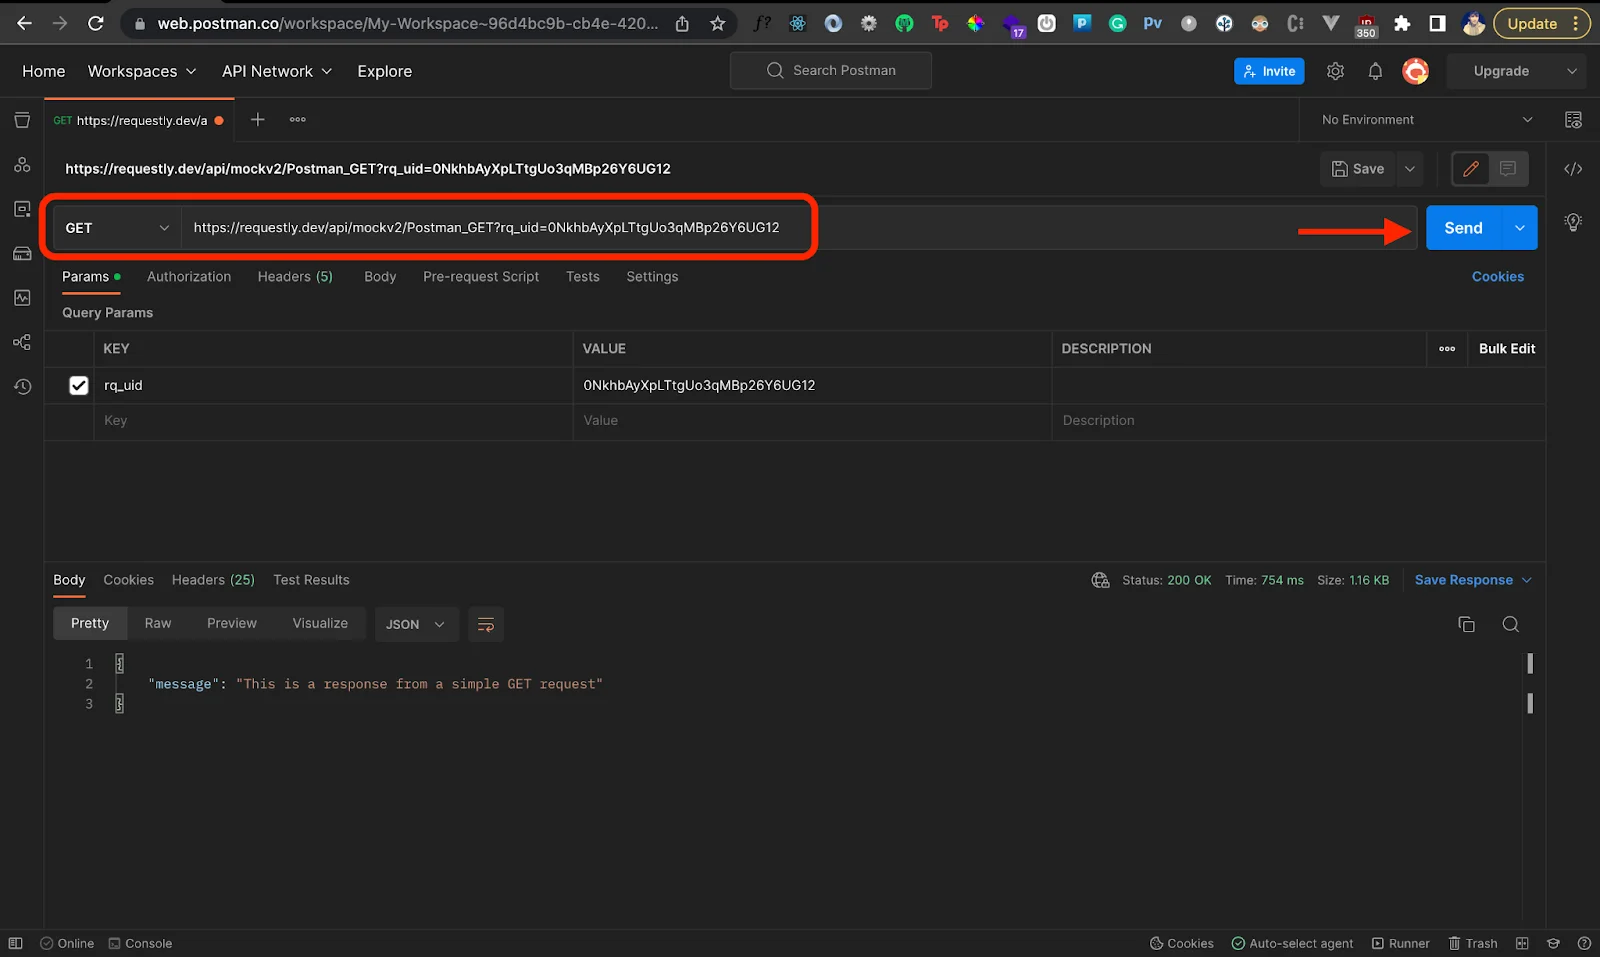Switch to comments mode
1600x957 pixels.
point(1508,169)
